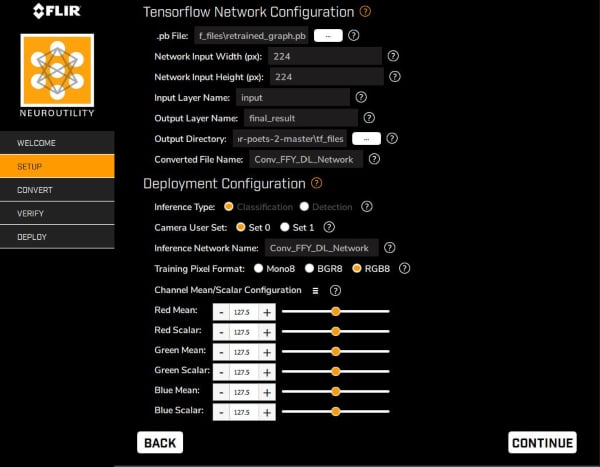Click the .pb File path field
The image size is (600, 467).
click(251, 36)
